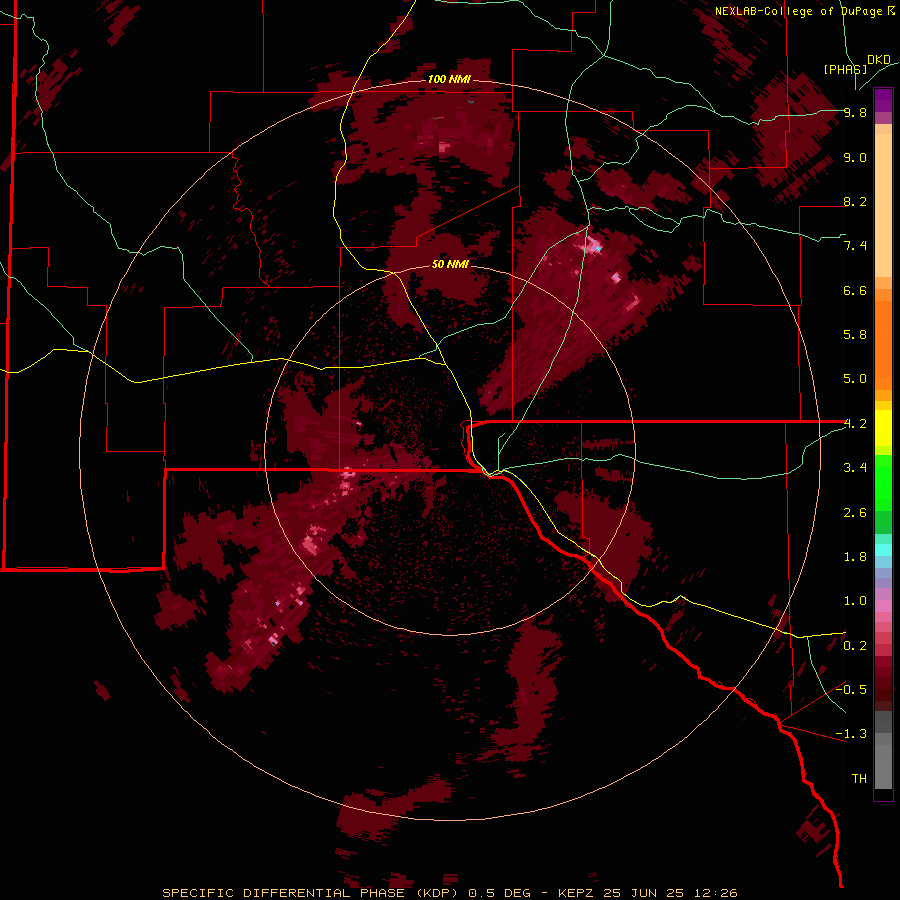Click the 3.4 scale value
Screen dimensions: 900x900
[855, 468]
